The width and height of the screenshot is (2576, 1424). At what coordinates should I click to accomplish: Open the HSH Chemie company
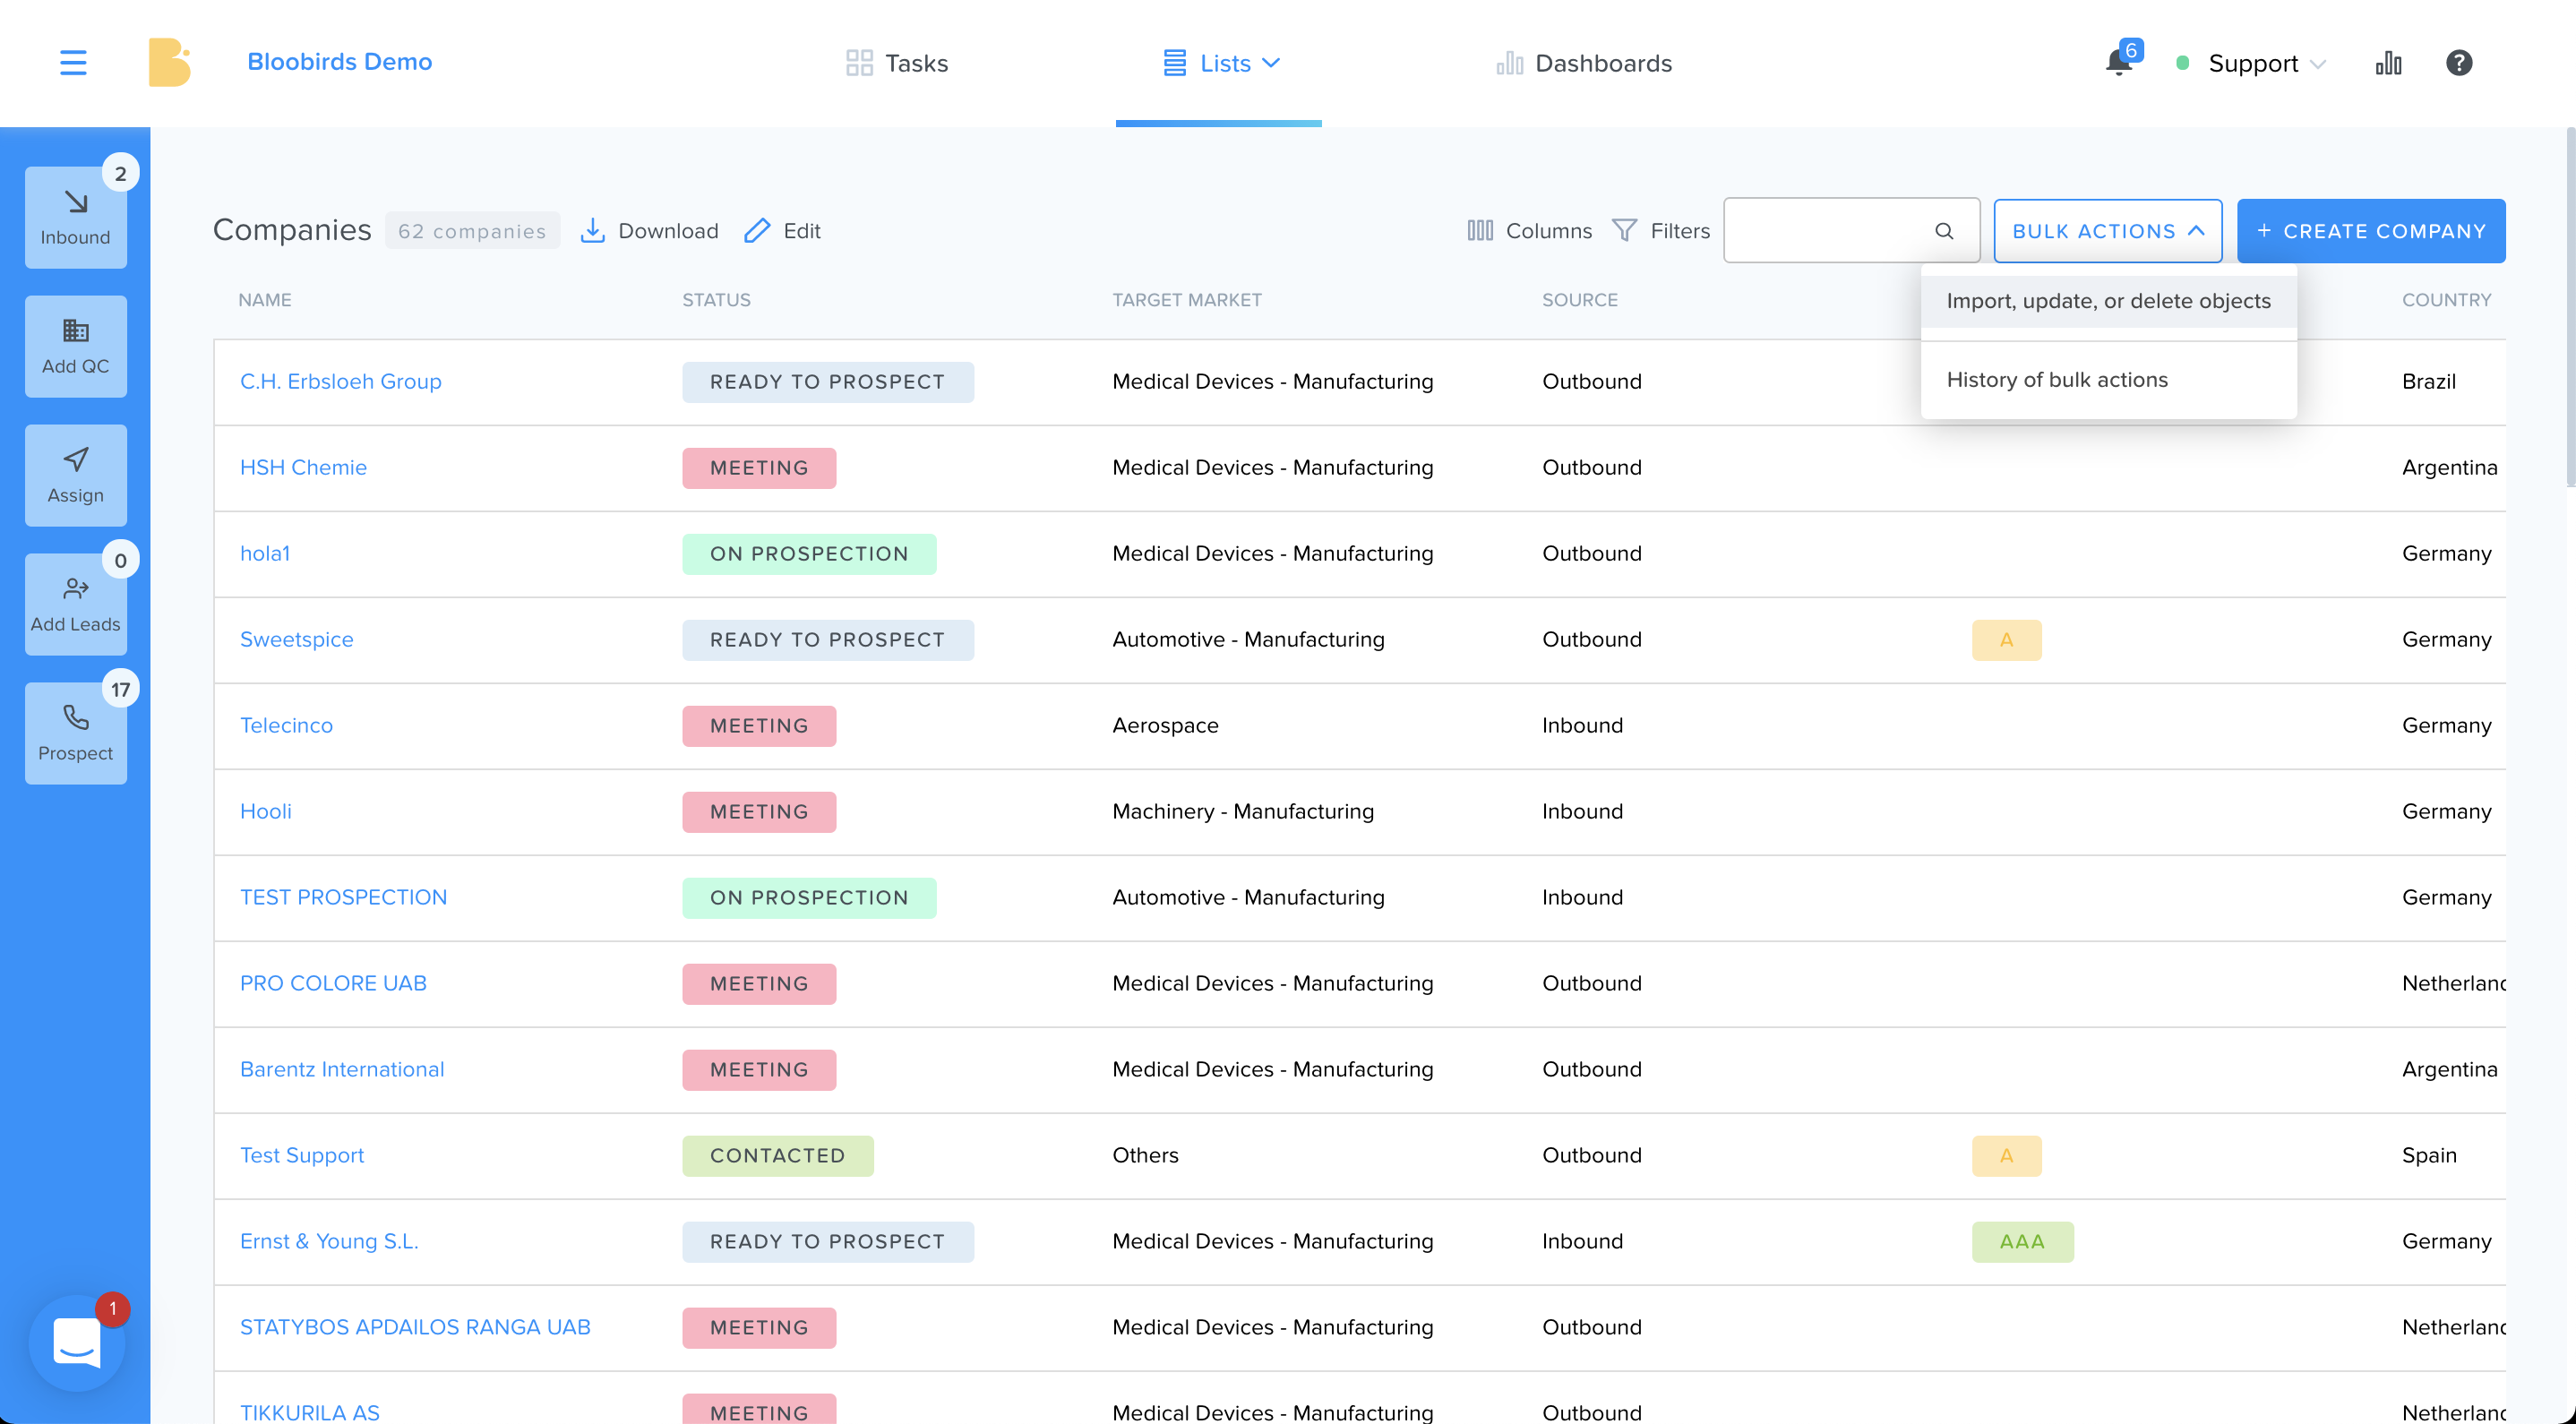303,468
